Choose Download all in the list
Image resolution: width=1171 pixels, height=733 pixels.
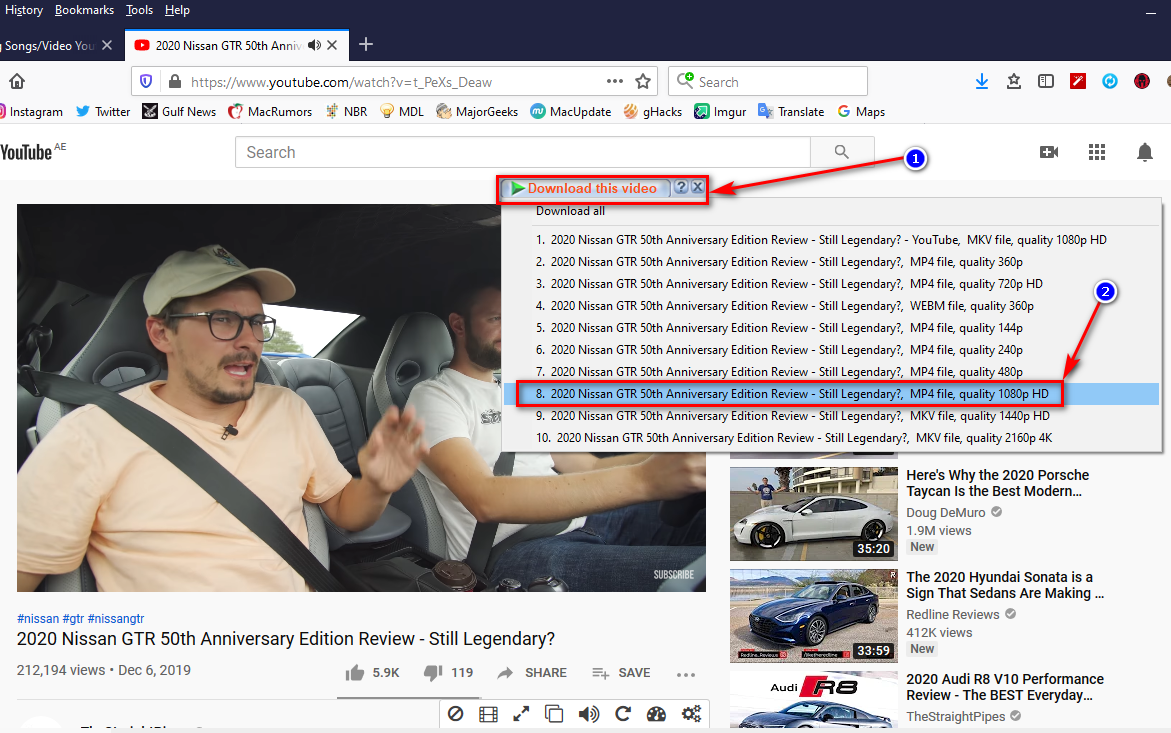571,211
